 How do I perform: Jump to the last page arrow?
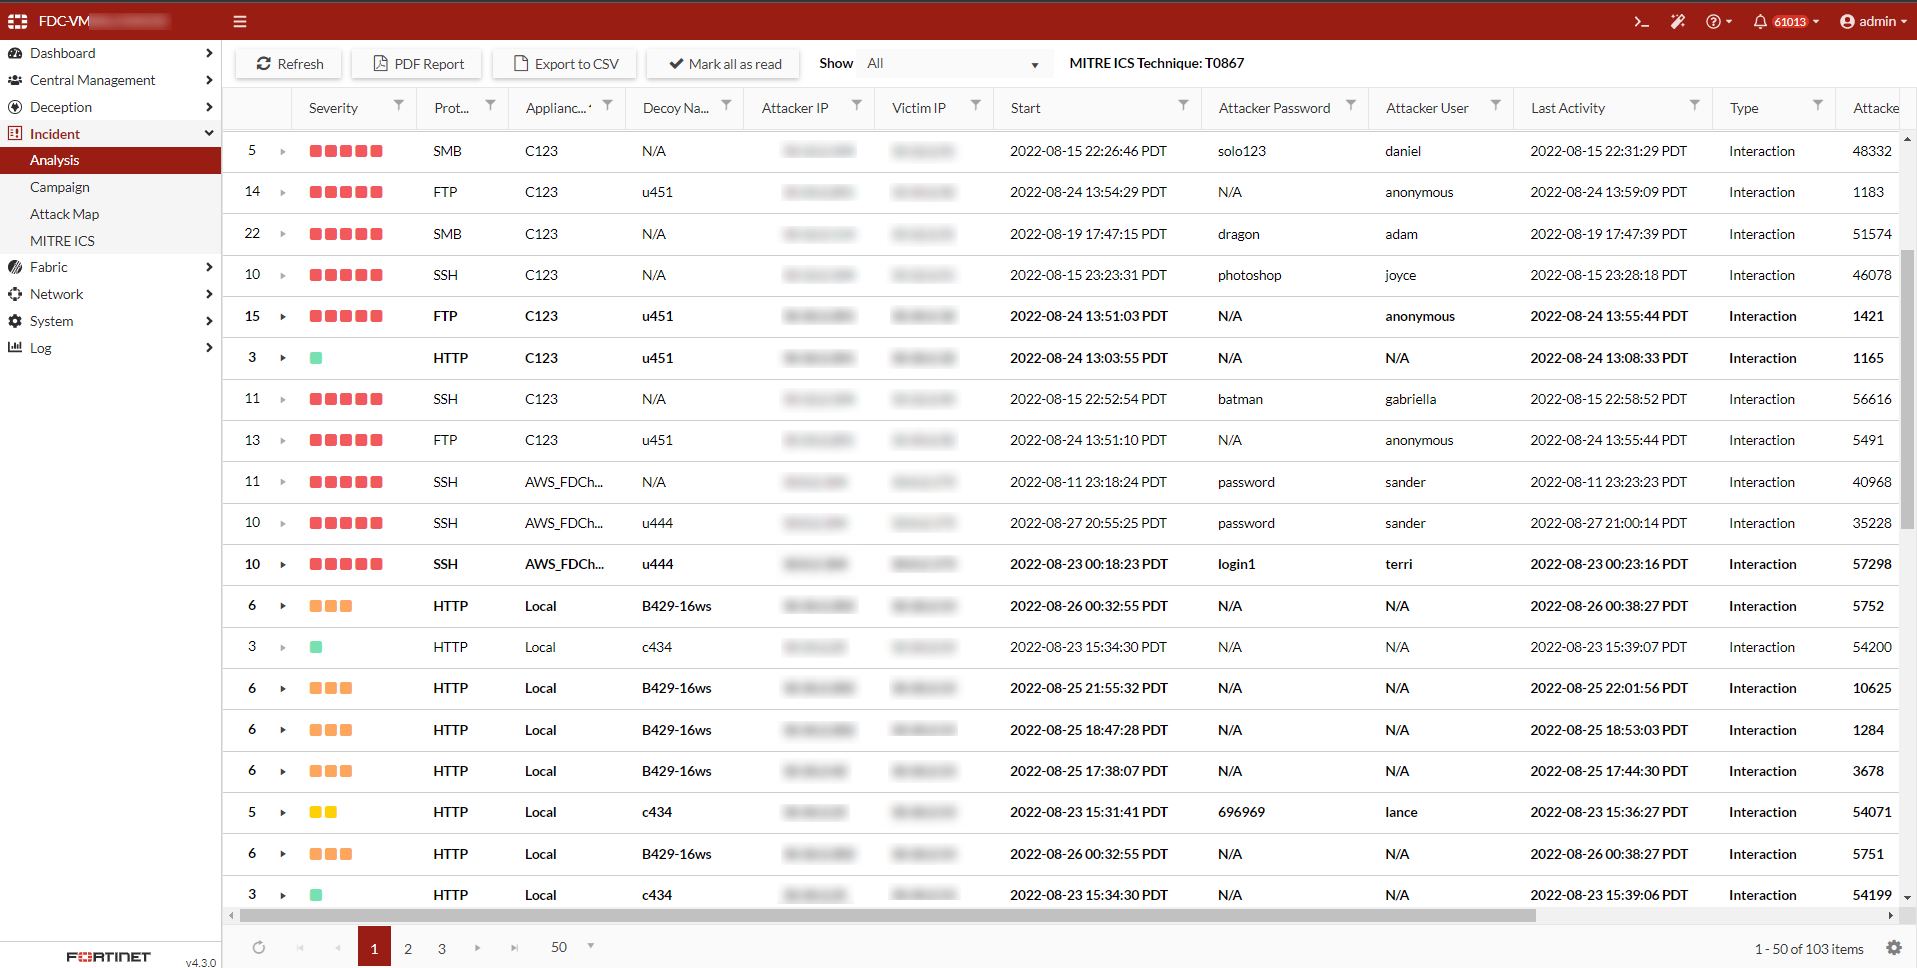pos(514,948)
